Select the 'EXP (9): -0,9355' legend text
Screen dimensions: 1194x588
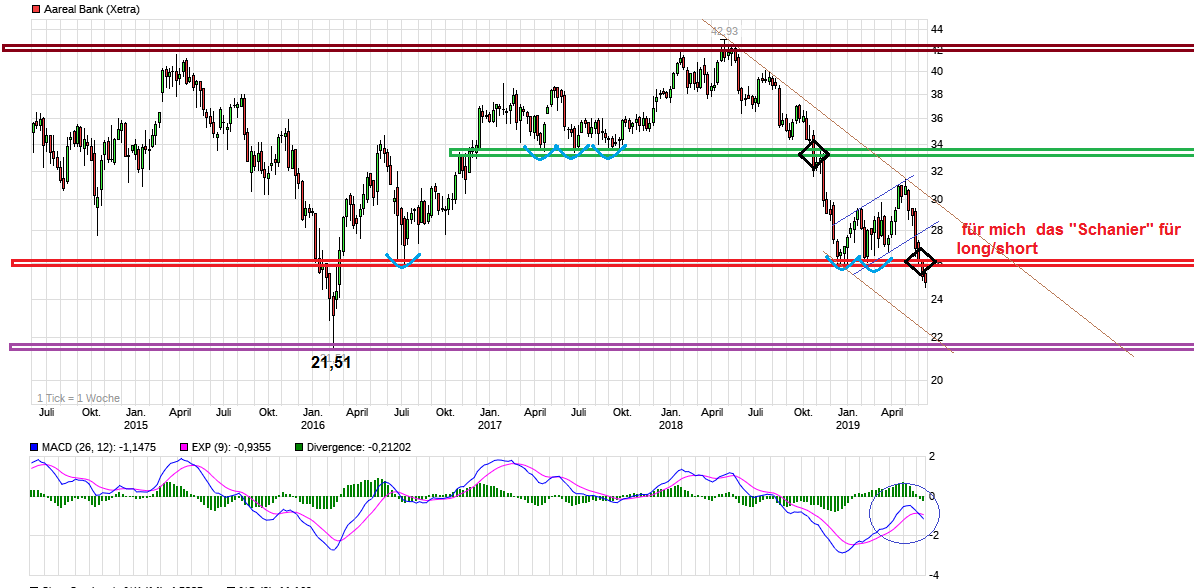231,448
